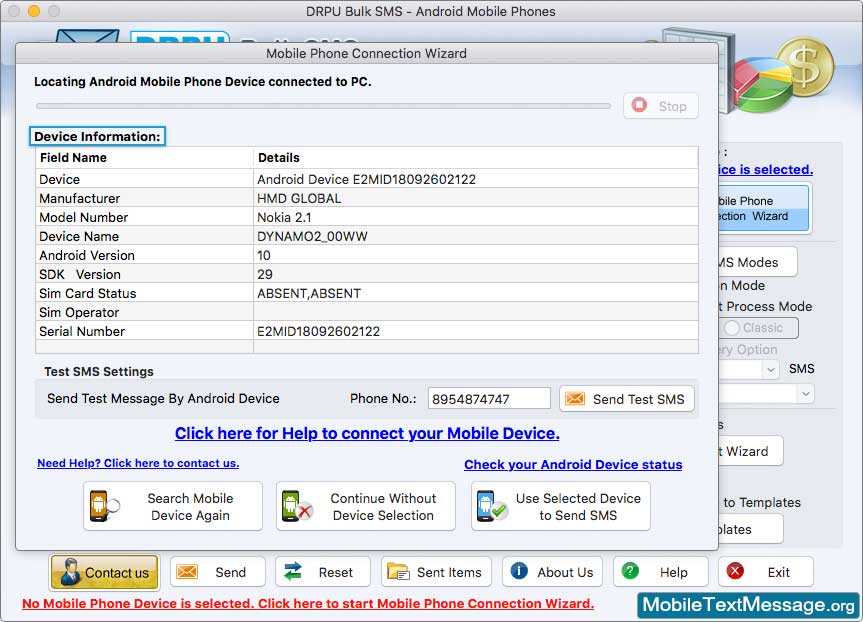Viewport: 863px width, 622px height.
Task: Click the SMS Modes button behind dialog
Action: [x=757, y=262]
